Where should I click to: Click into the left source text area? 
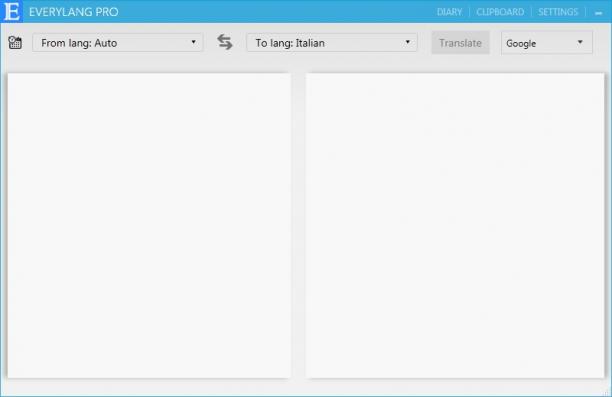(x=149, y=226)
